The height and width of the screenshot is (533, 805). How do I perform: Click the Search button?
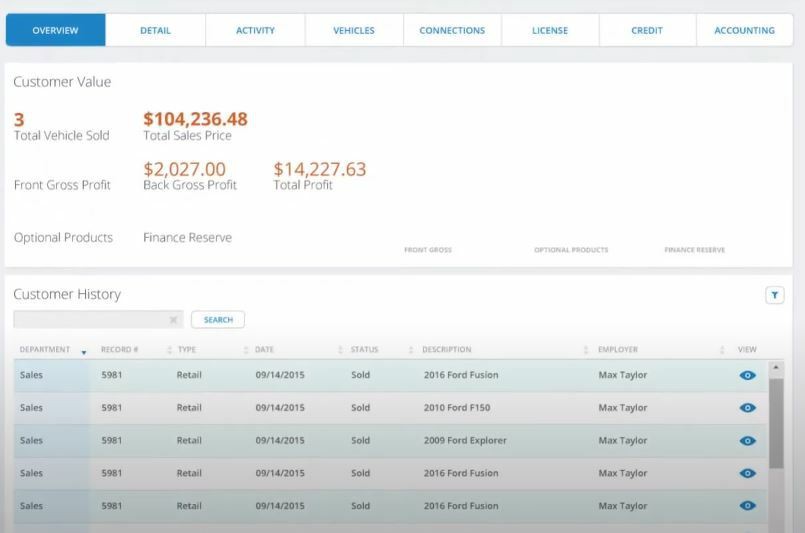pyautogui.click(x=218, y=320)
